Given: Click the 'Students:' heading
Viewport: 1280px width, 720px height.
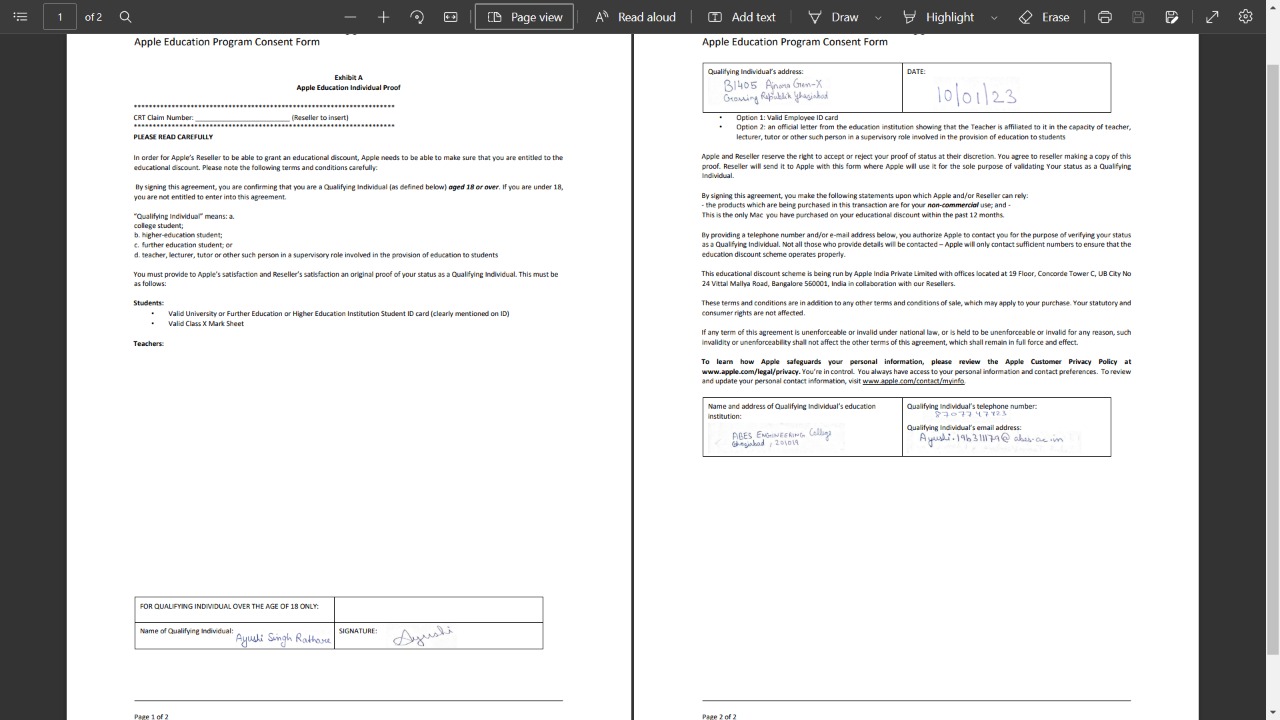Looking at the screenshot, I should [x=149, y=303].
